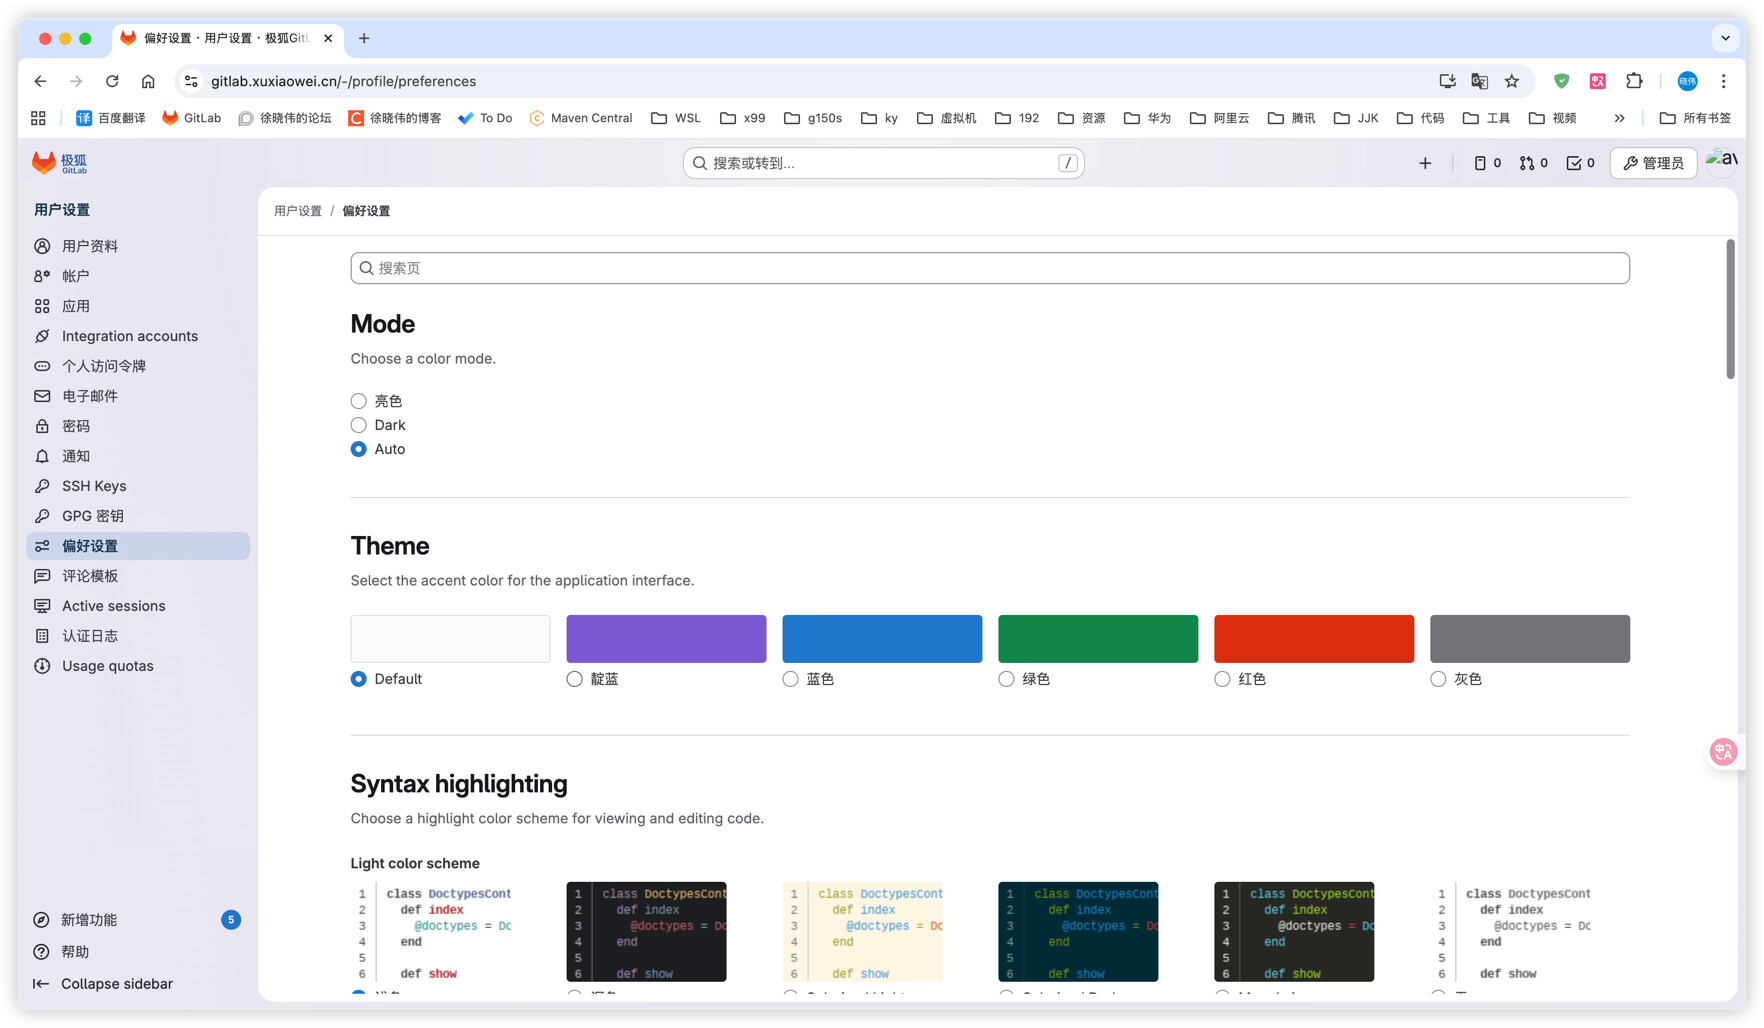Open the browser extensions puzzle icon

(1634, 81)
